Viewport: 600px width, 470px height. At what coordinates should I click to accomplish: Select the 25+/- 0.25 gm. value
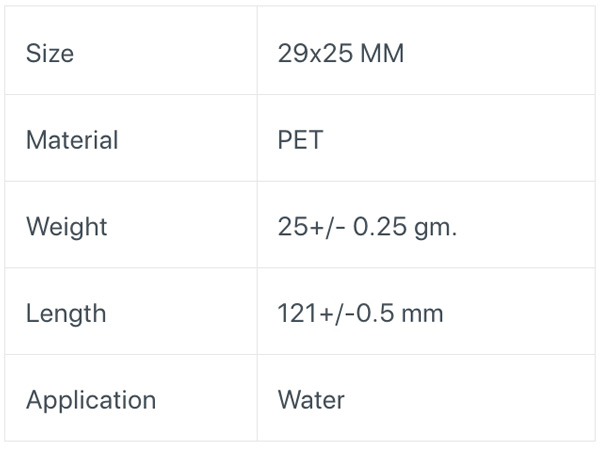point(367,227)
